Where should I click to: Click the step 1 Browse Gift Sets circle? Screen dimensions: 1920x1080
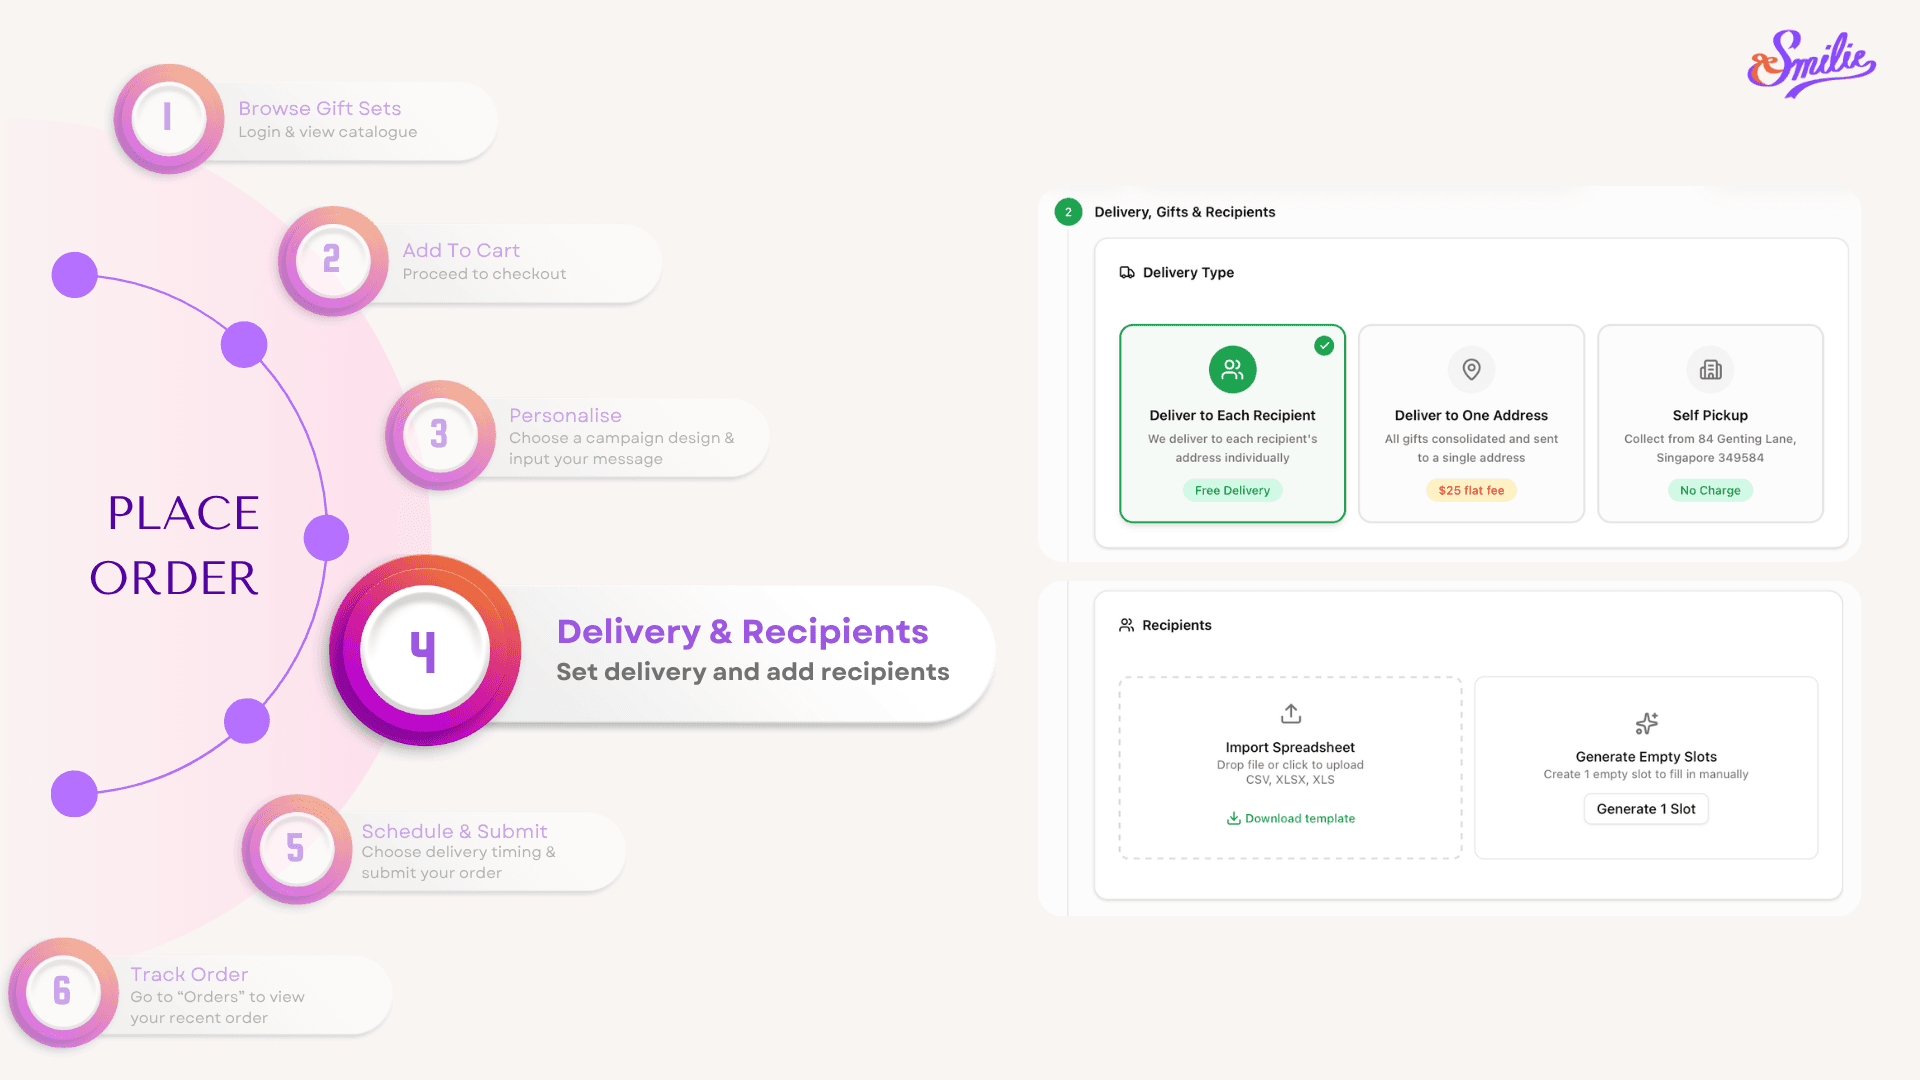click(168, 119)
